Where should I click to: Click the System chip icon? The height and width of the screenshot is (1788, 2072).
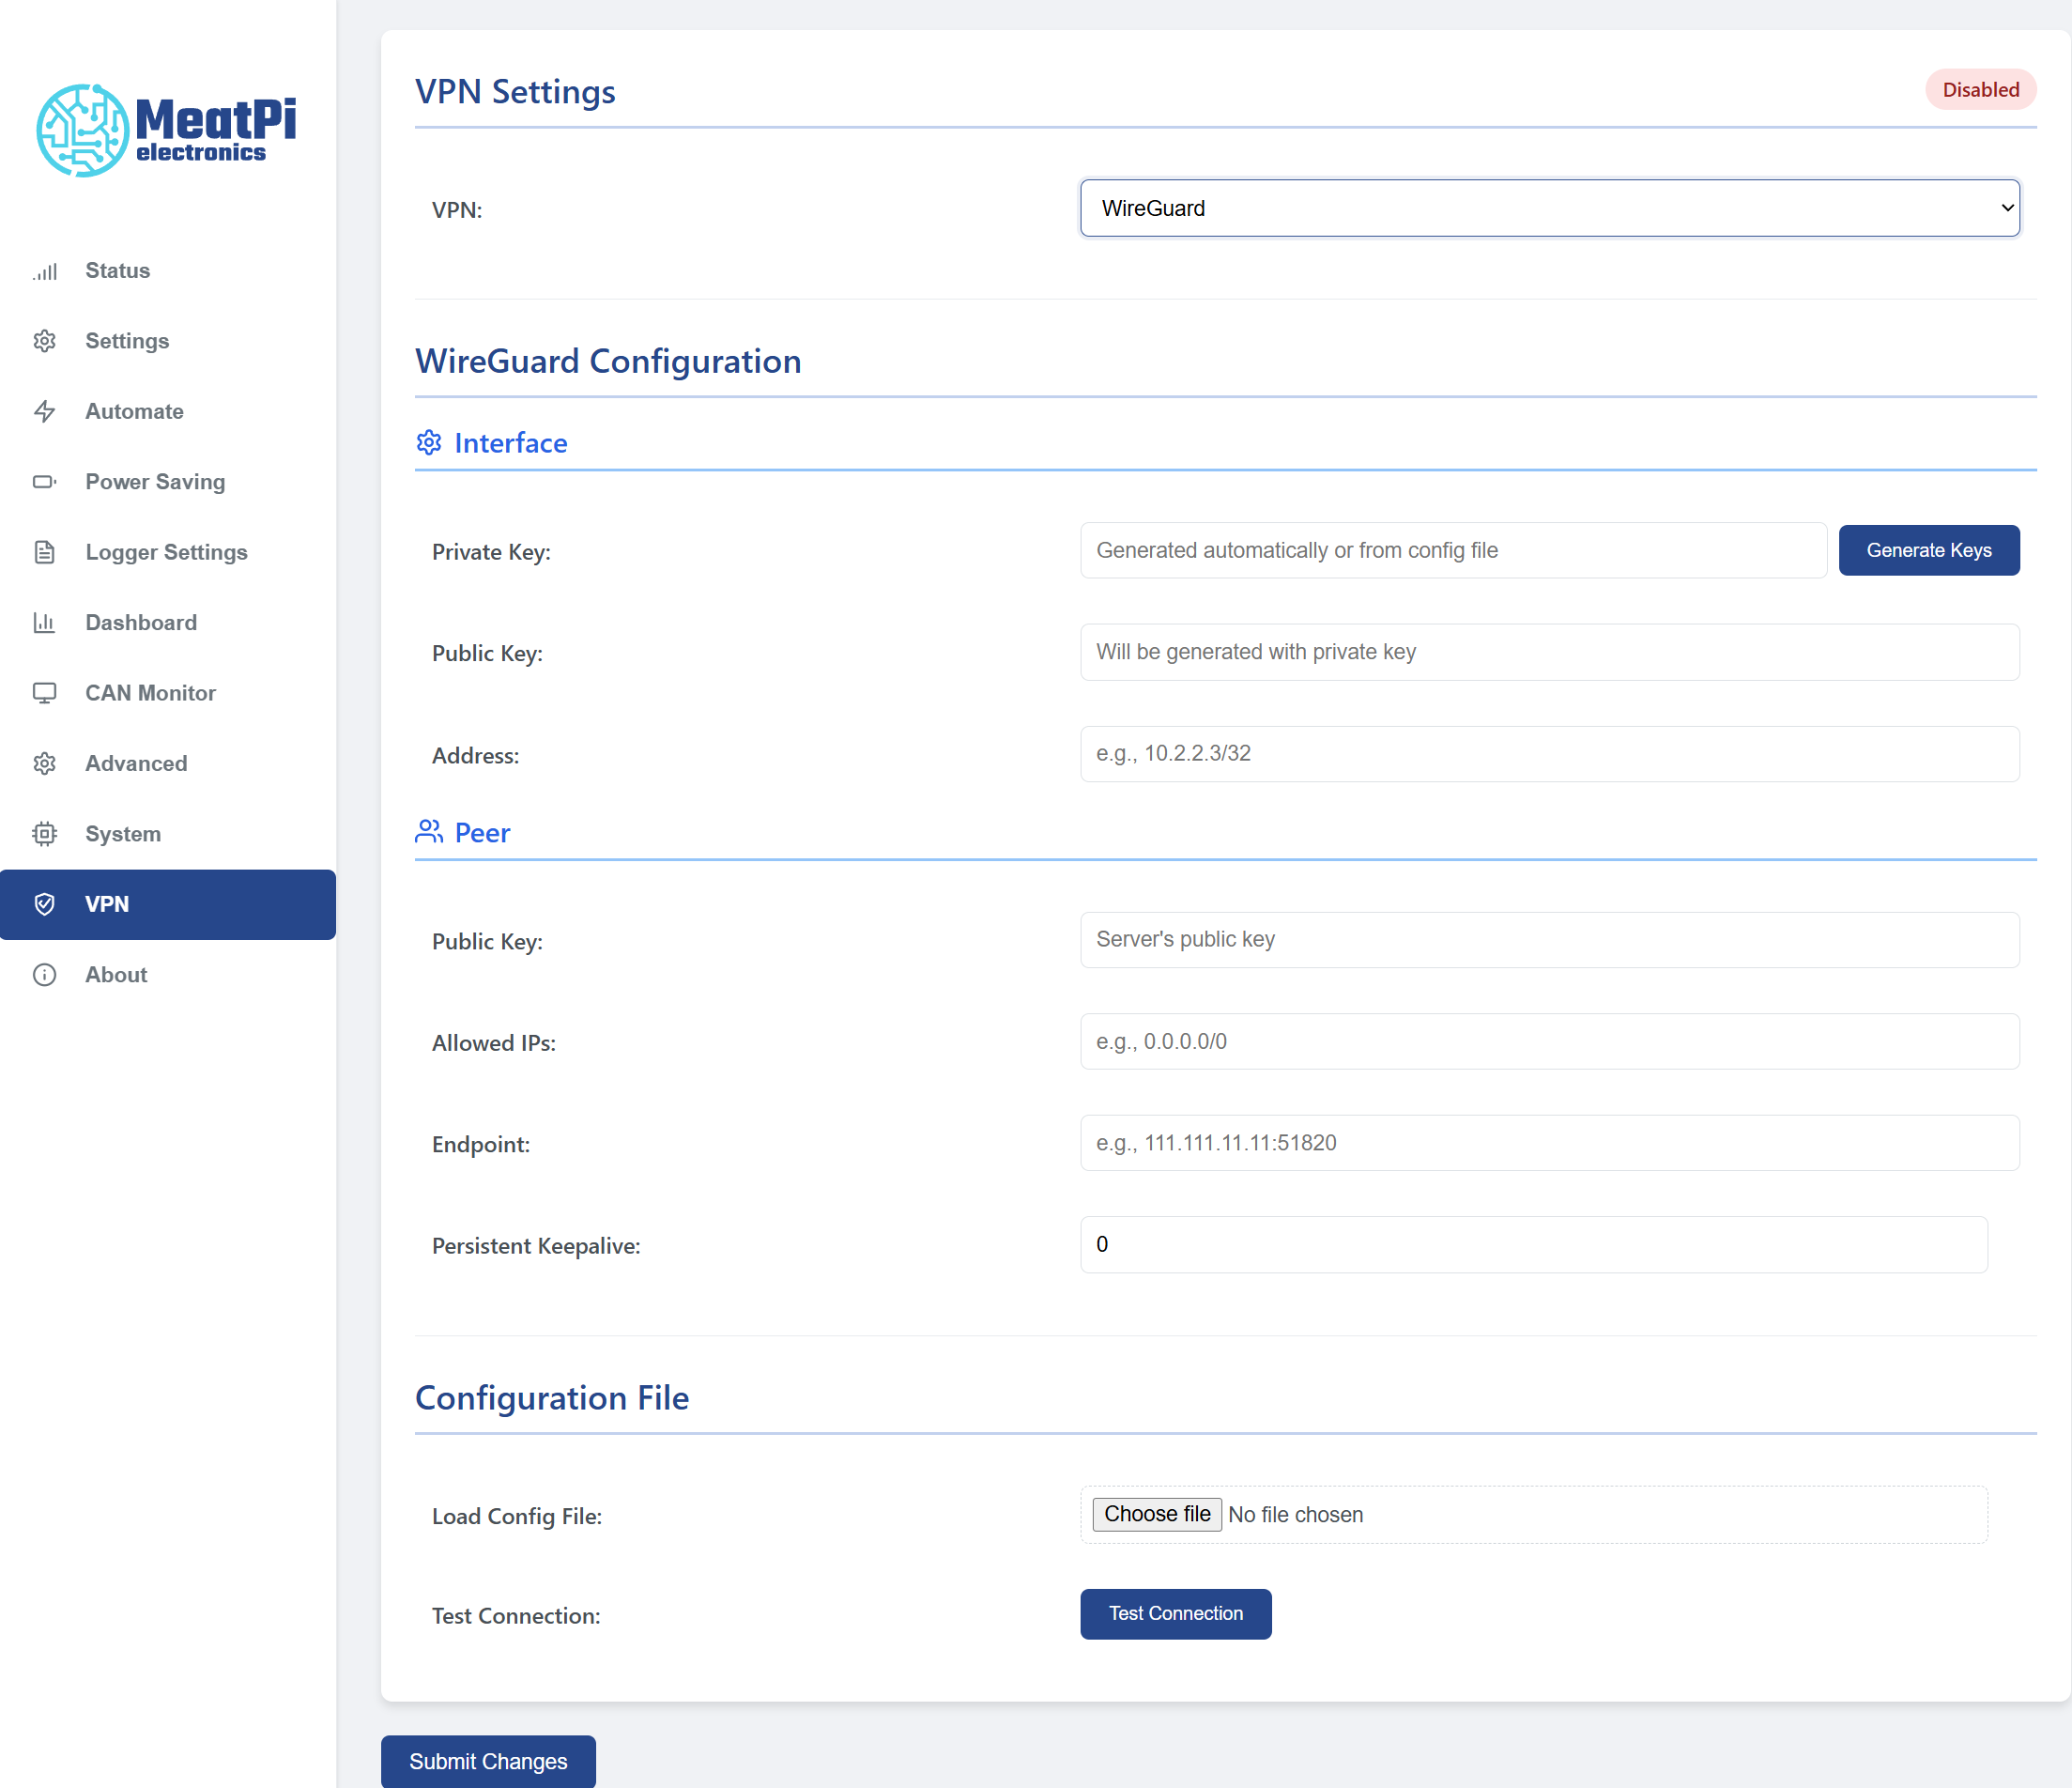[x=45, y=834]
